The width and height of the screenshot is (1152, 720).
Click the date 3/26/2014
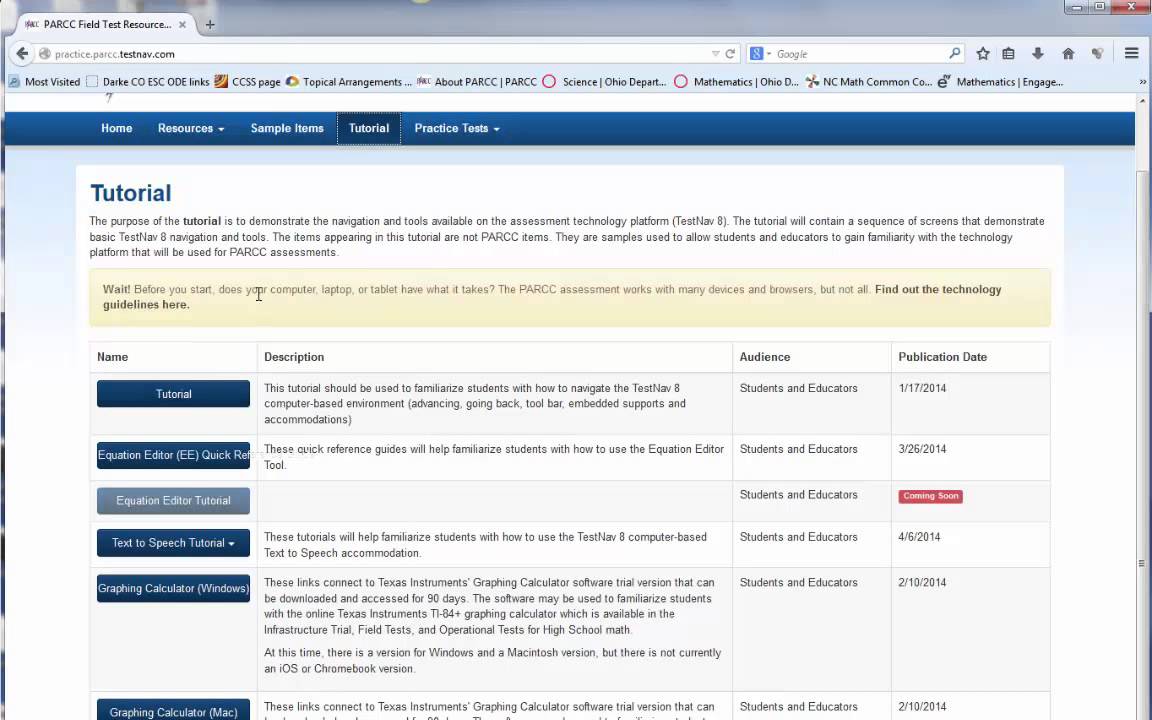coord(922,449)
